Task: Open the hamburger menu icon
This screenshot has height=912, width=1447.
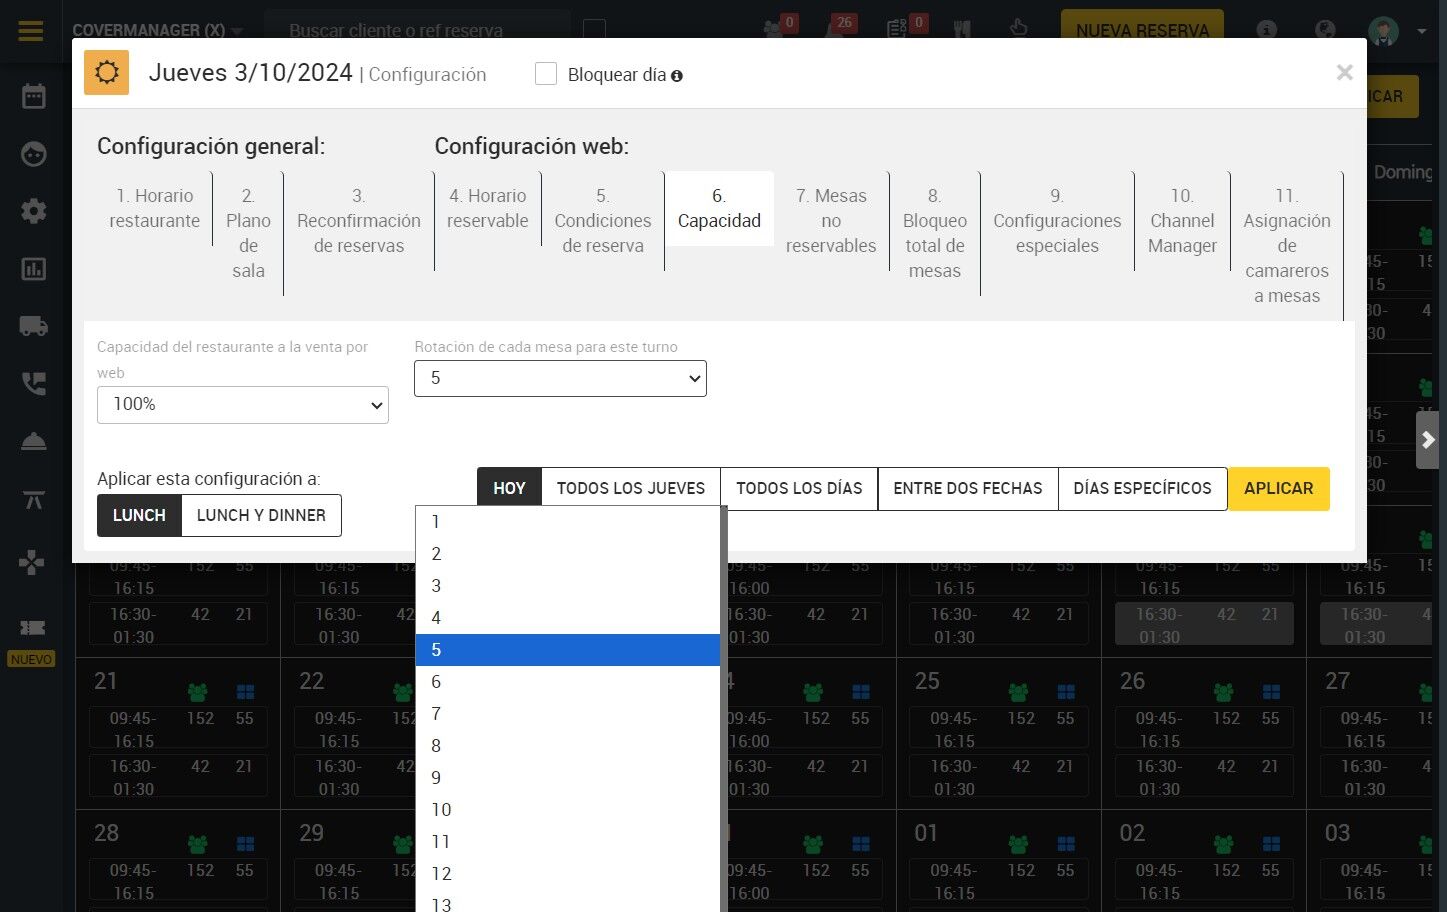Action: 31,31
